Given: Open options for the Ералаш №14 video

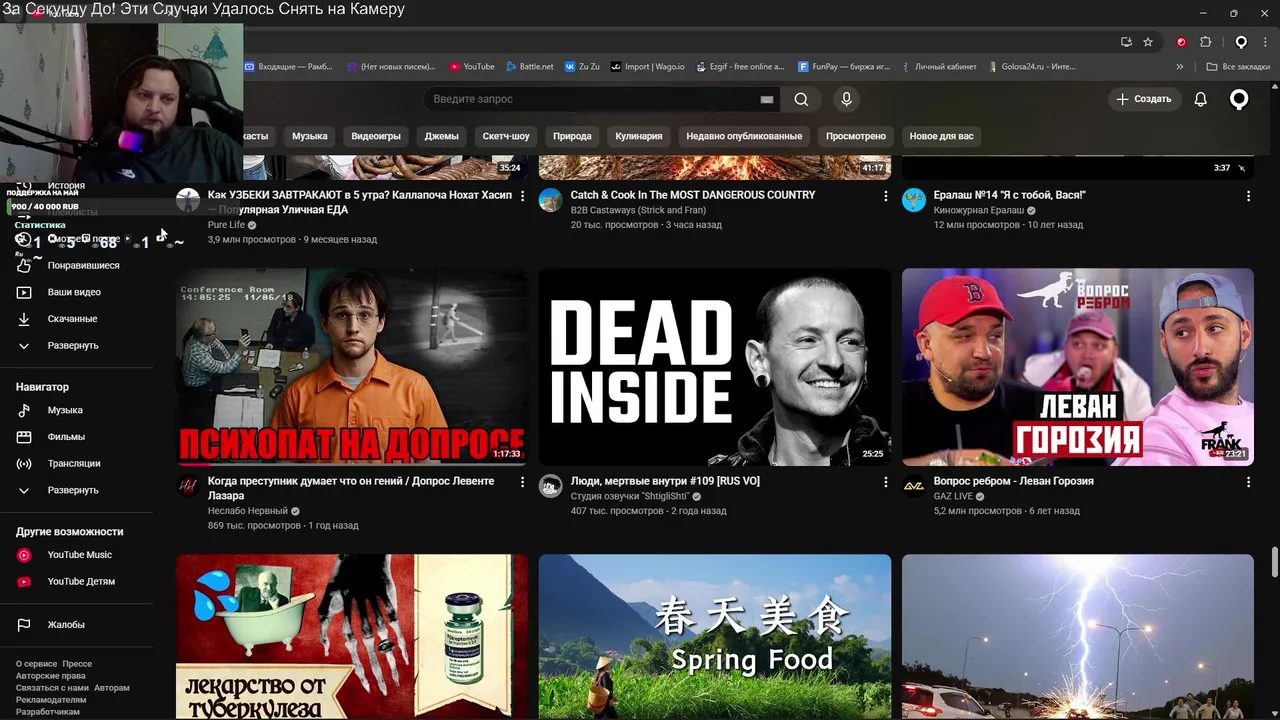Looking at the screenshot, I should click(1248, 196).
